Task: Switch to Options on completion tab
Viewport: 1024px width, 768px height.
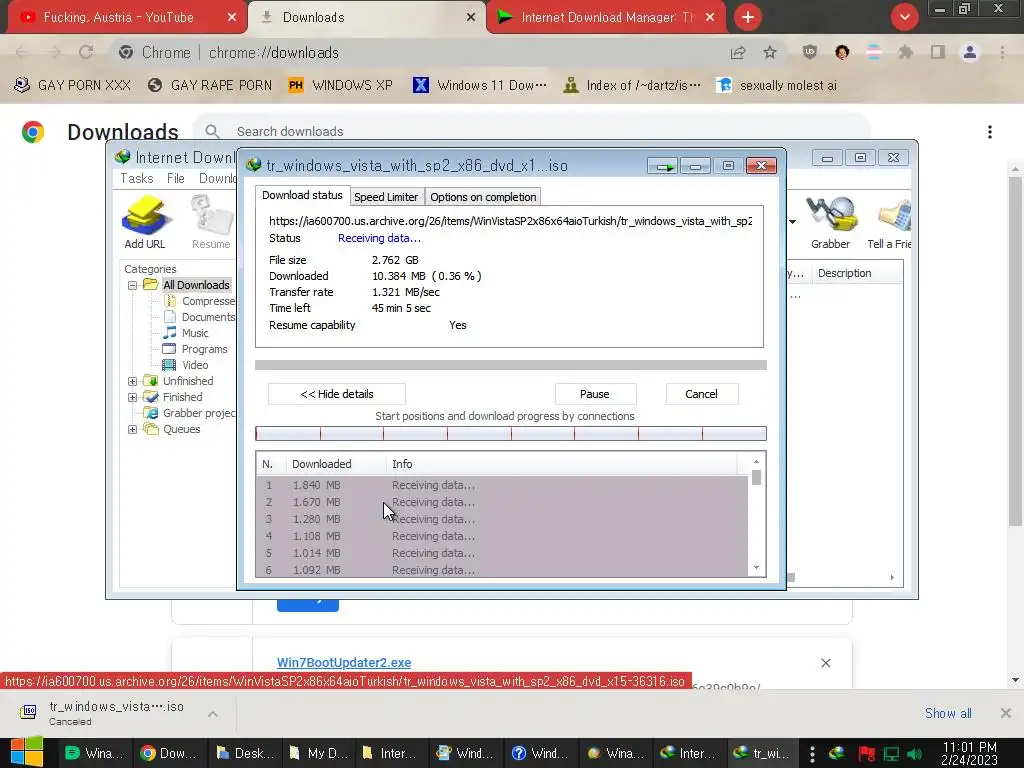Action: 483,197
